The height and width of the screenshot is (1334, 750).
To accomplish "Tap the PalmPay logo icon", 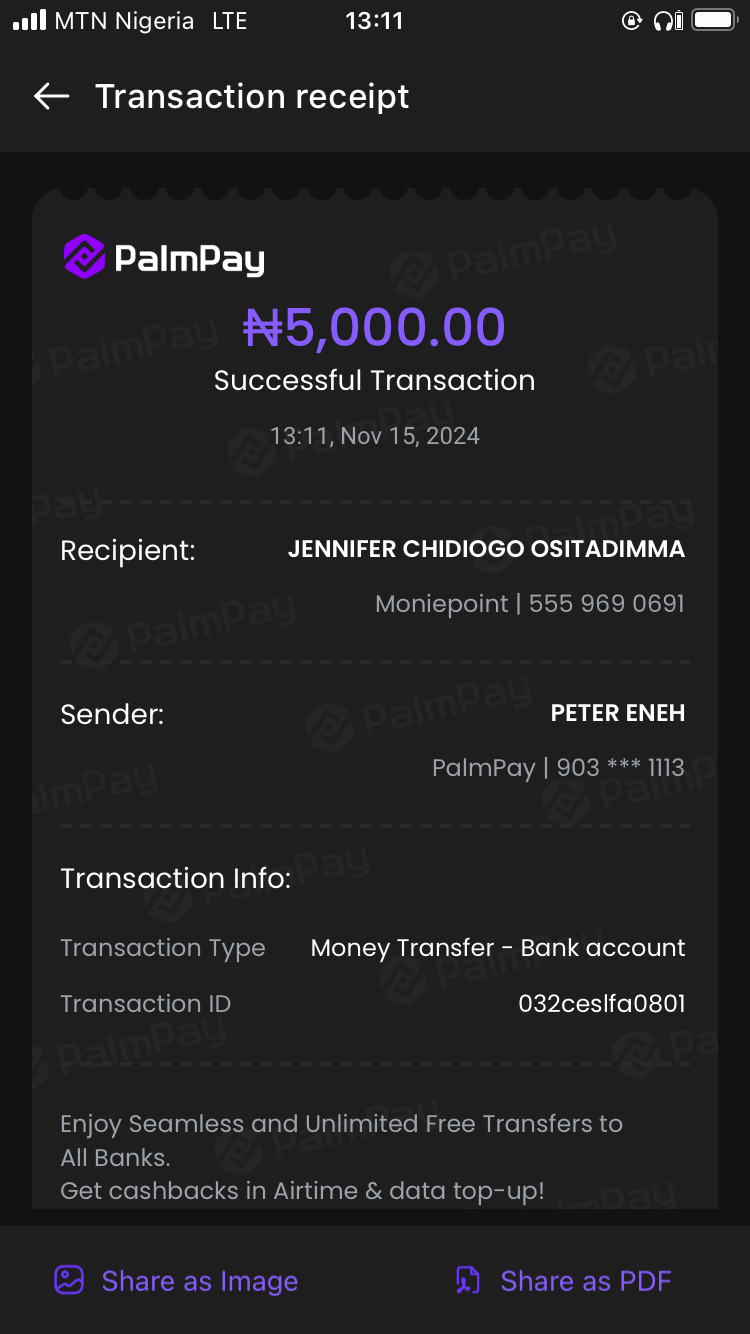I will pyautogui.click(x=84, y=258).
